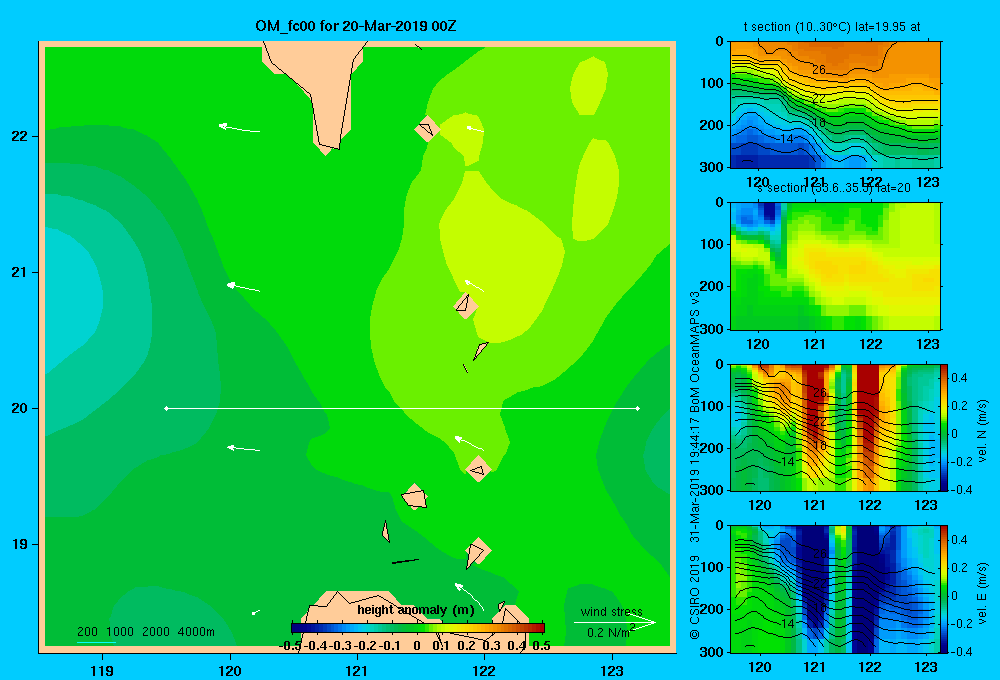The width and height of the screenshot is (1000, 680).
Task: Click the island near 122E 19.5N
Action: pos(478,469)
